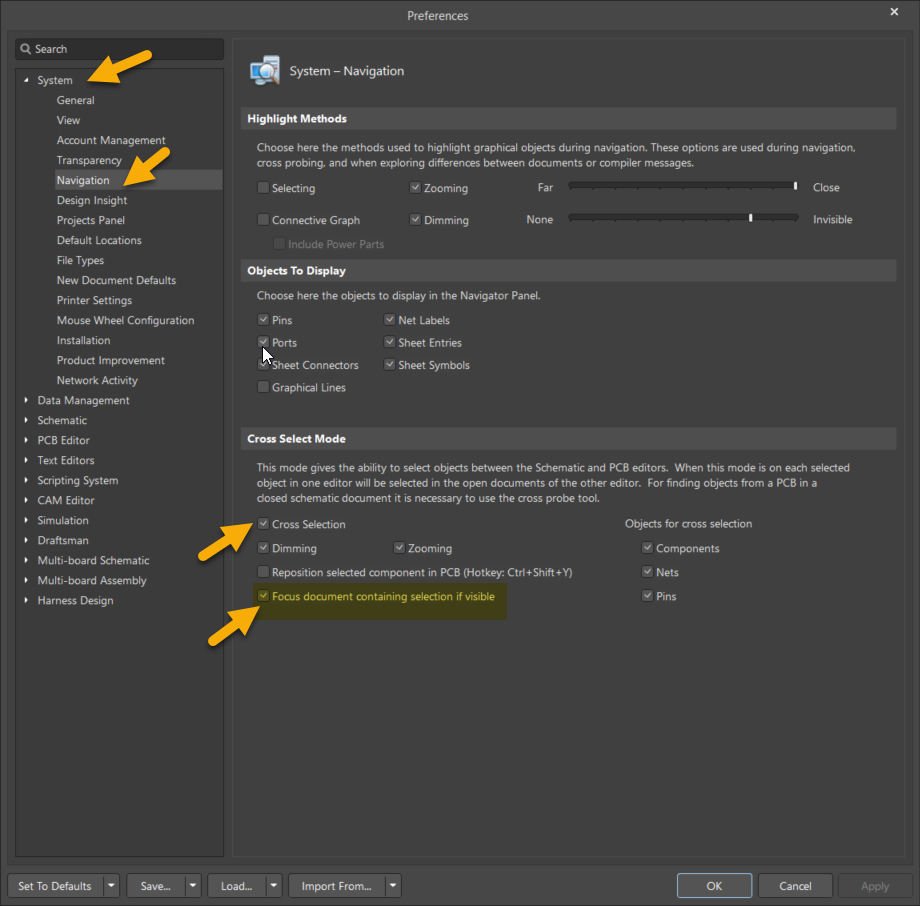Toggle Focus document containing selection if visible

[x=263, y=596]
